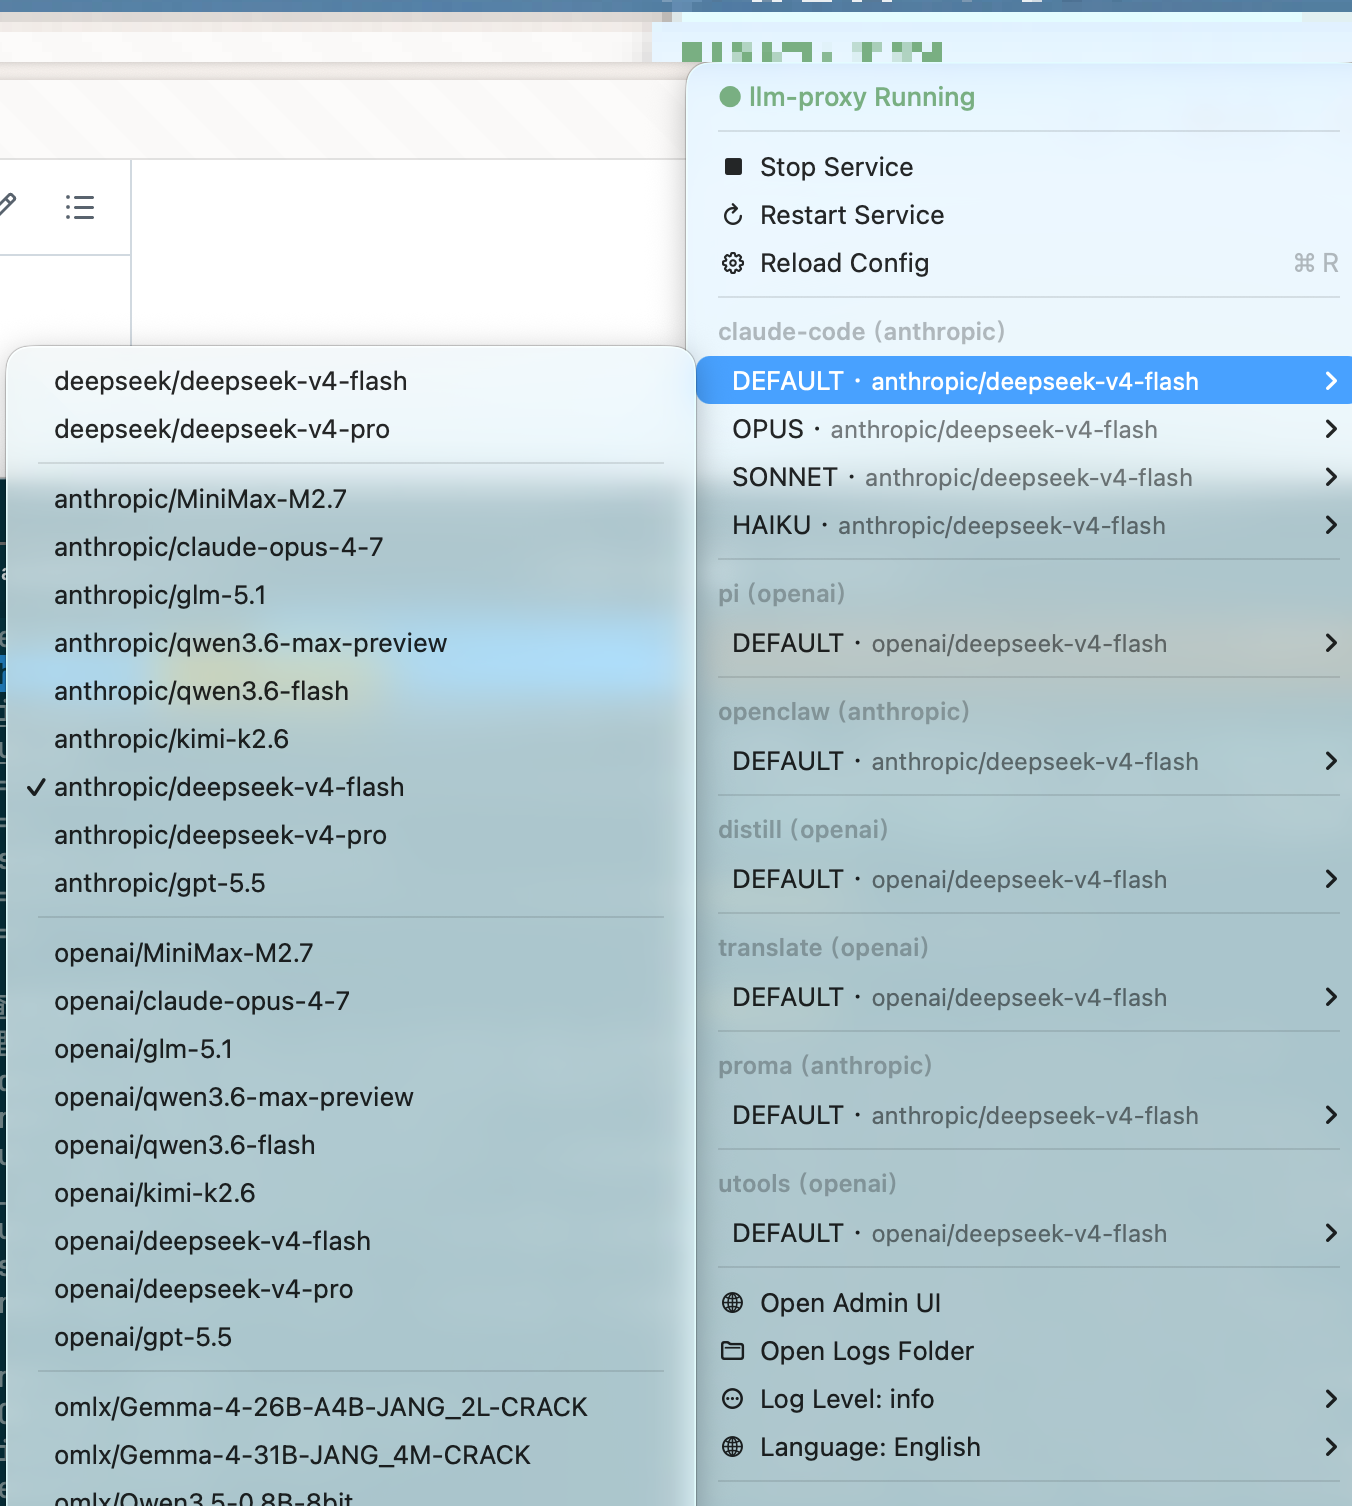This screenshot has height=1506, width=1352.
Task: Select deepseek/deepseek-v4-flash model
Action: pyautogui.click(x=350, y=381)
